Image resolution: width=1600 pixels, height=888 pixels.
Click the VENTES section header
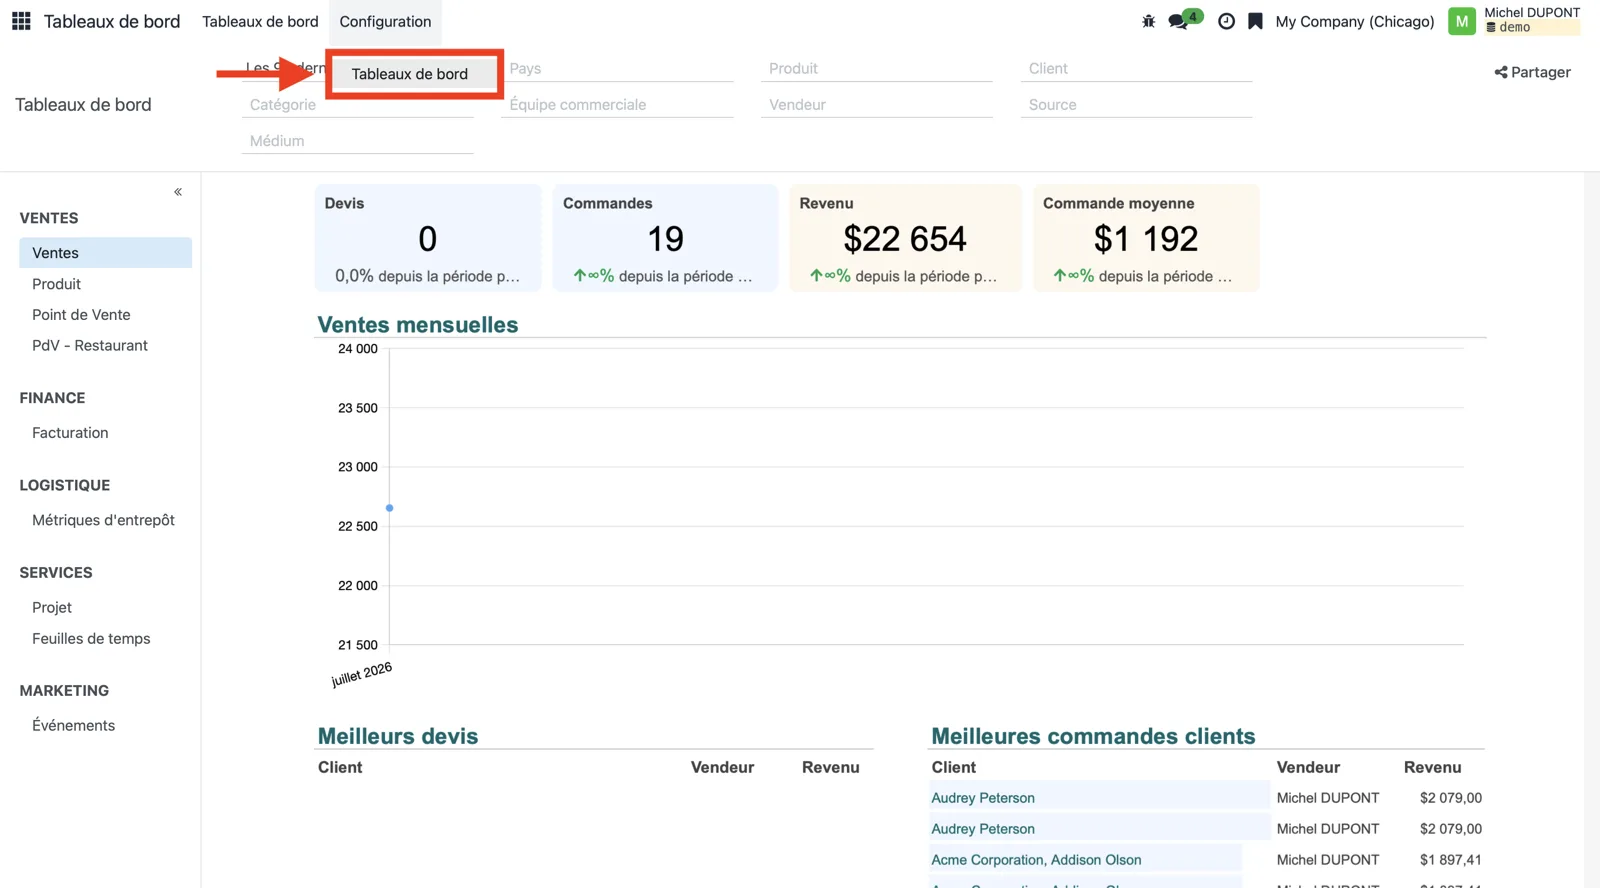coord(49,218)
